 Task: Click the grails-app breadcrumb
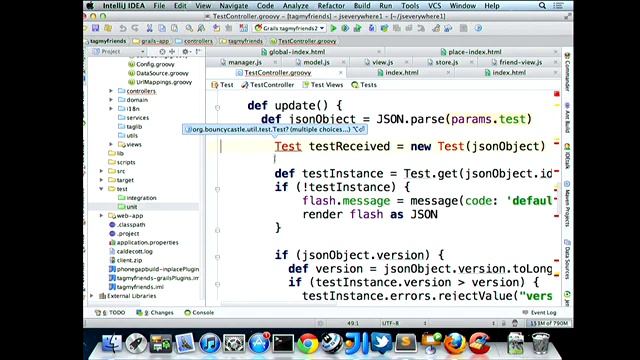[x=151, y=41]
